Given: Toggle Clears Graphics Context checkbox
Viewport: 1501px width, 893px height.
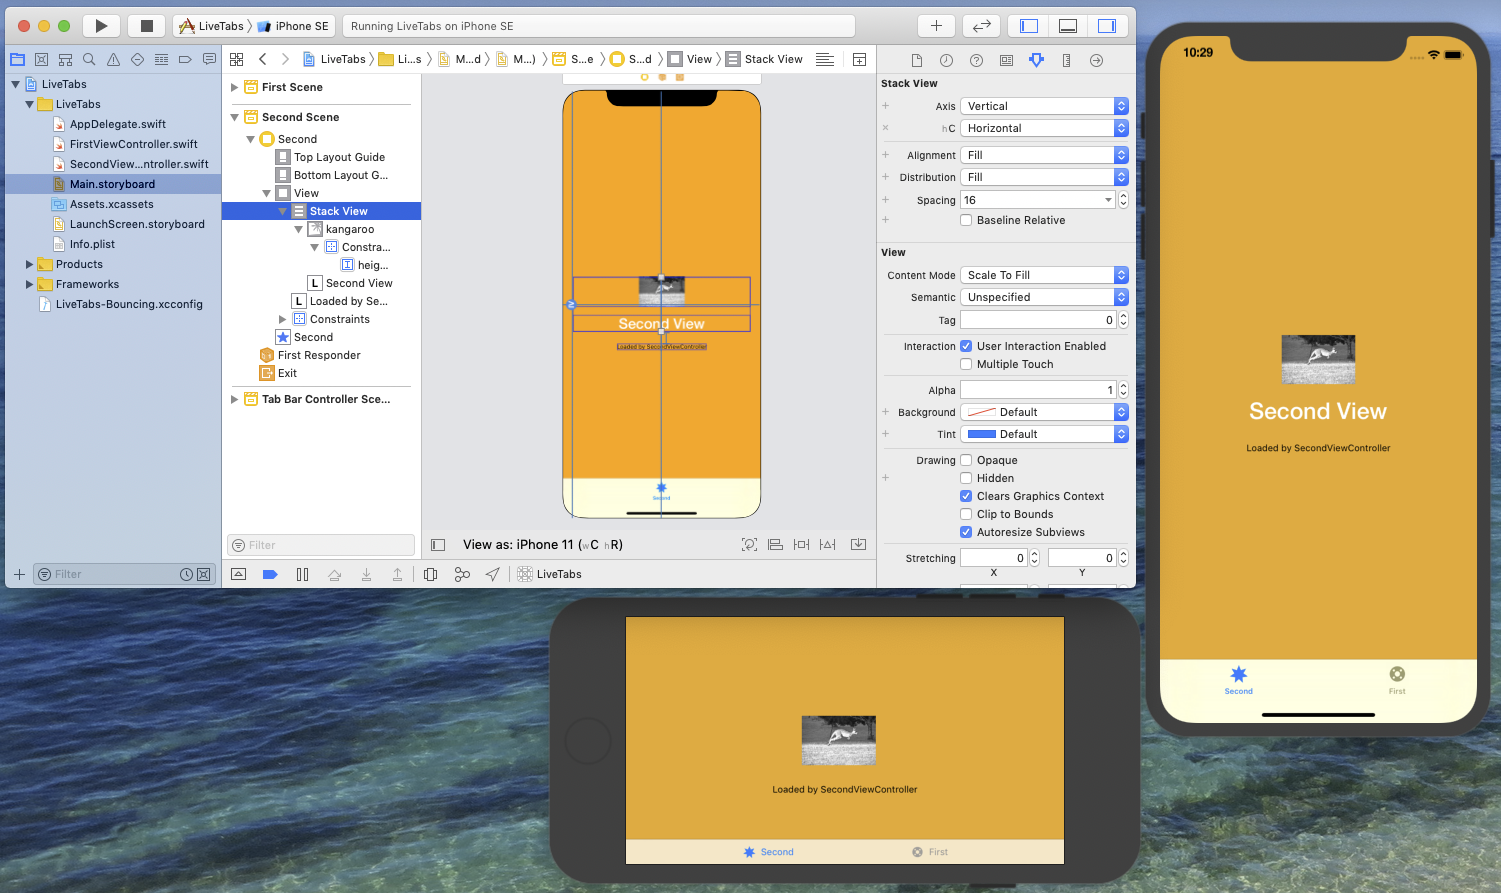Looking at the screenshot, I should 966,496.
